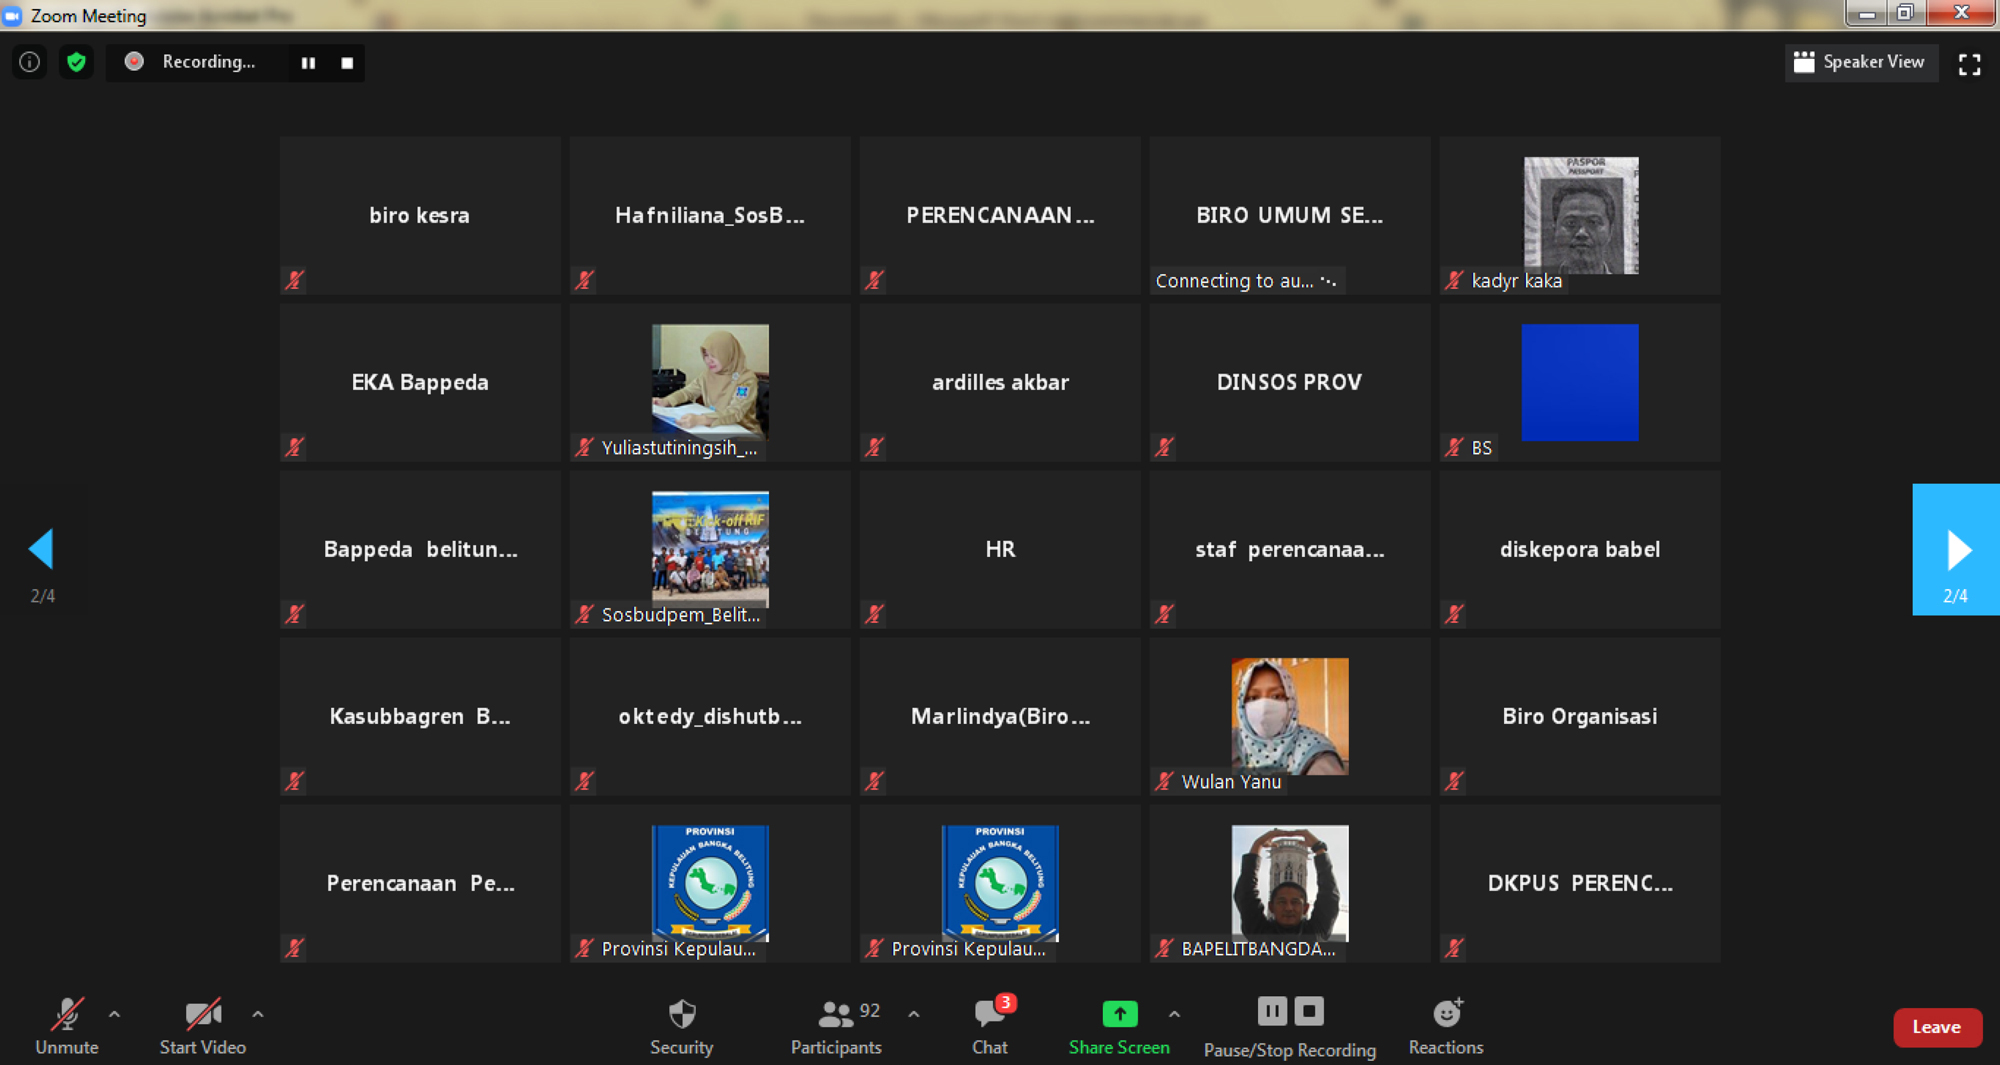Image resolution: width=2000 pixels, height=1065 pixels.
Task: Open the Security options
Action: click(681, 1026)
